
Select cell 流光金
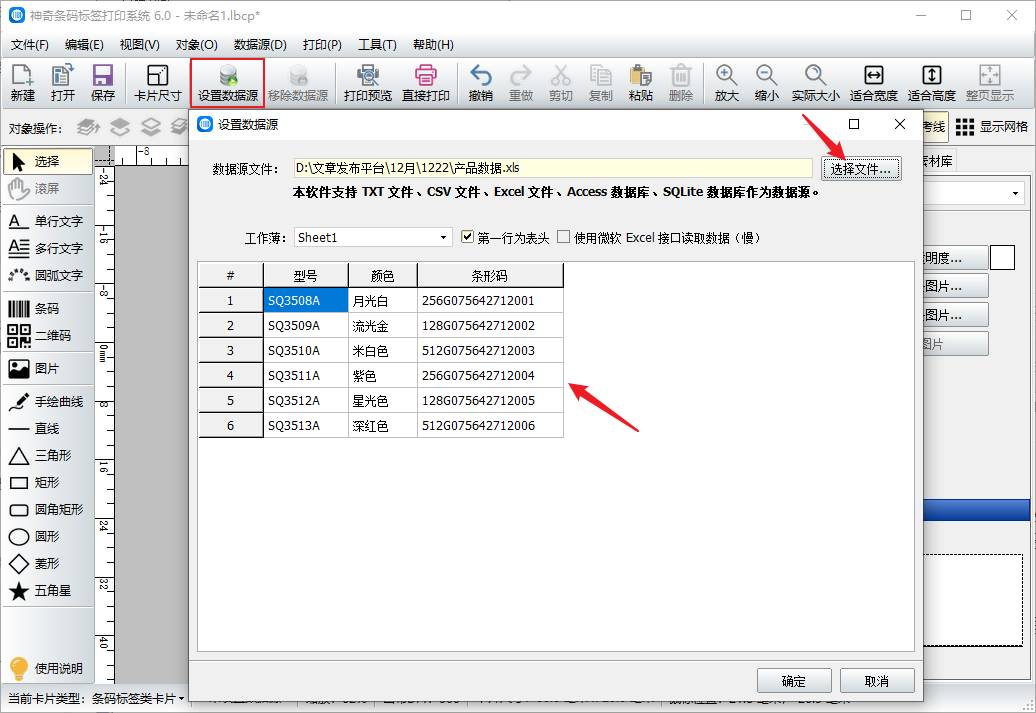click(383, 326)
